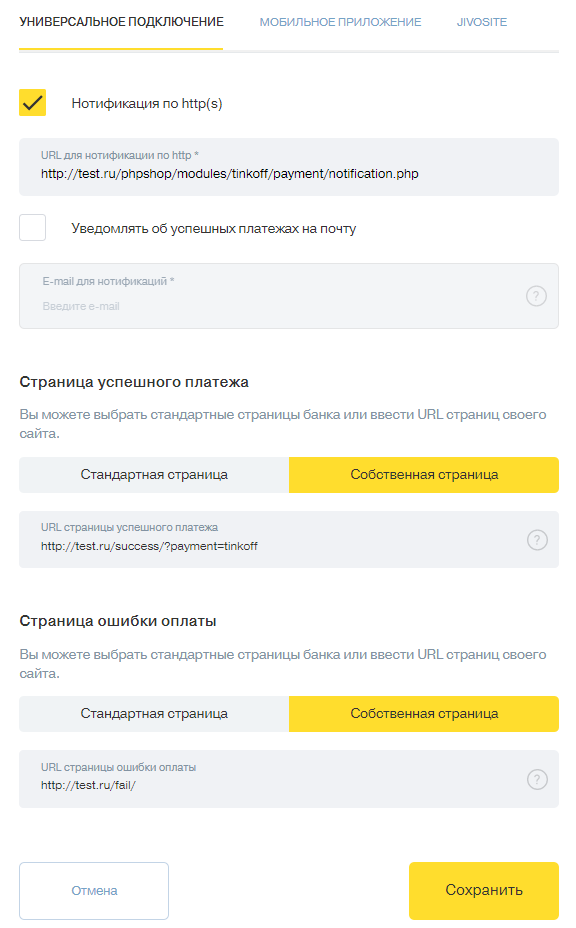The height and width of the screenshot is (928, 576).
Task: Focus the successful payment page URL field
Action: click(x=289, y=540)
